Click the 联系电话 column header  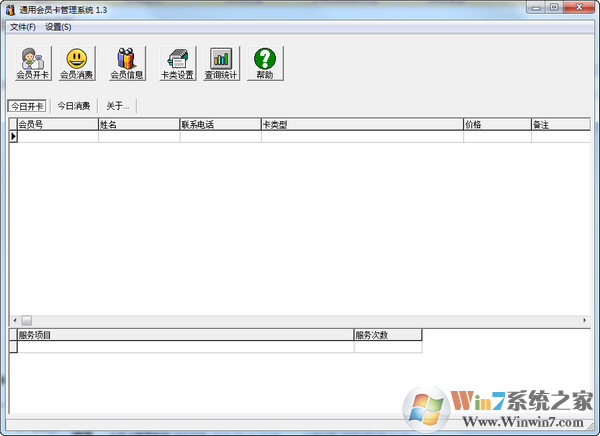(220, 124)
